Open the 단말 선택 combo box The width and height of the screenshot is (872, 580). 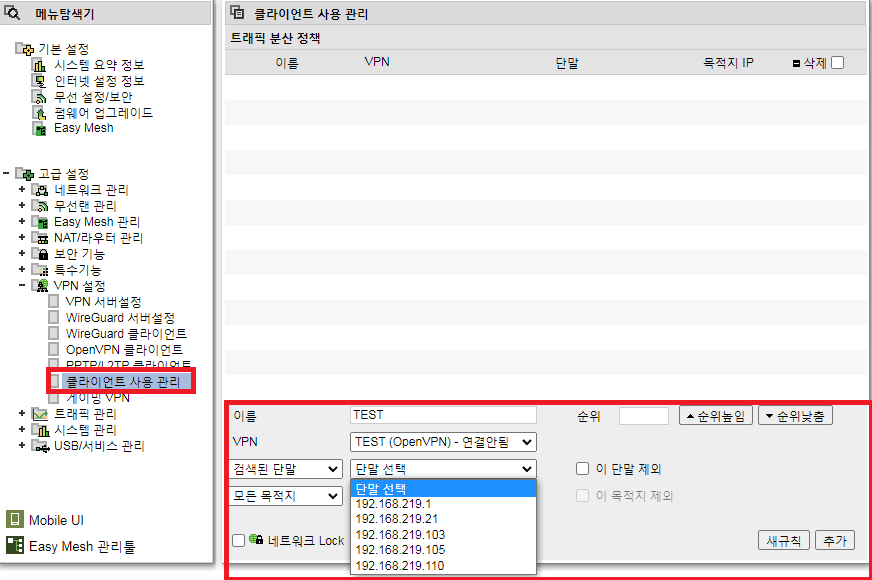(443, 469)
